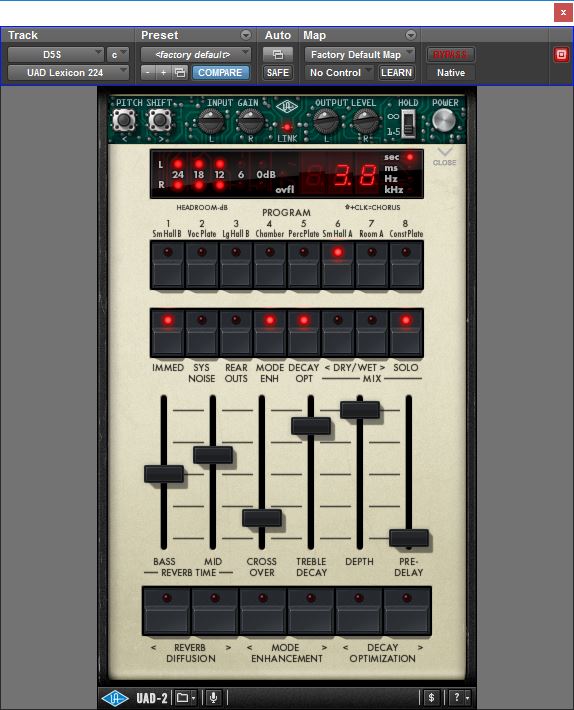Image resolution: width=574 pixels, height=710 pixels.
Task: Open plug-in automation enable window icon
Action: pos(277,55)
